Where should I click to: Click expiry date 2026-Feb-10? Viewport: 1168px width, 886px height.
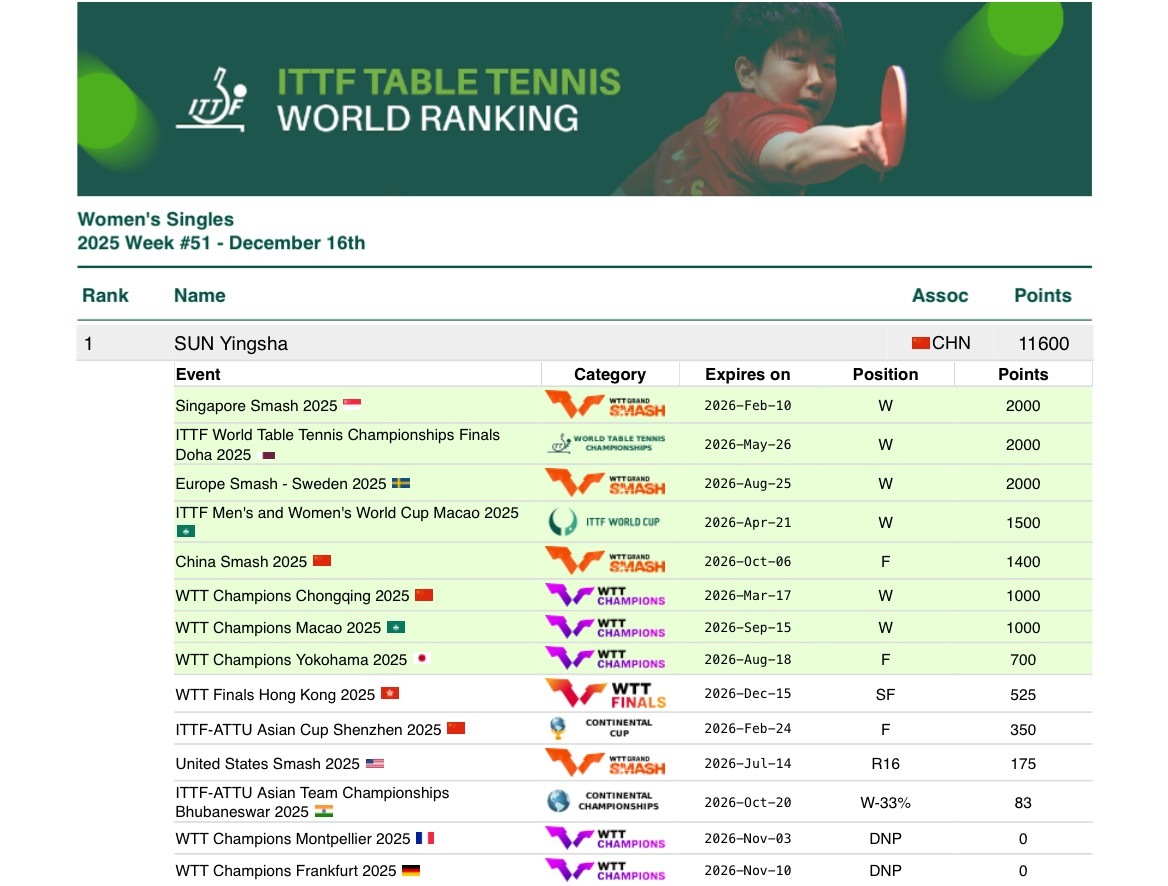748,405
